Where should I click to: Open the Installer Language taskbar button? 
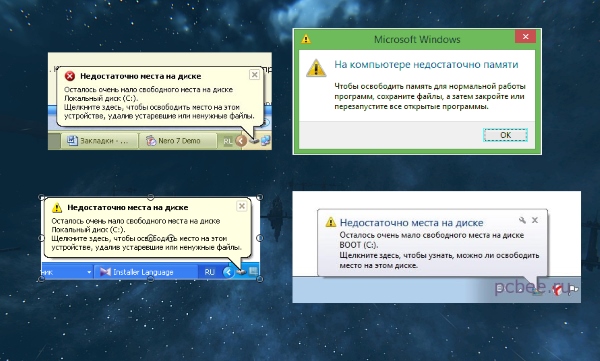click(147, 272)
